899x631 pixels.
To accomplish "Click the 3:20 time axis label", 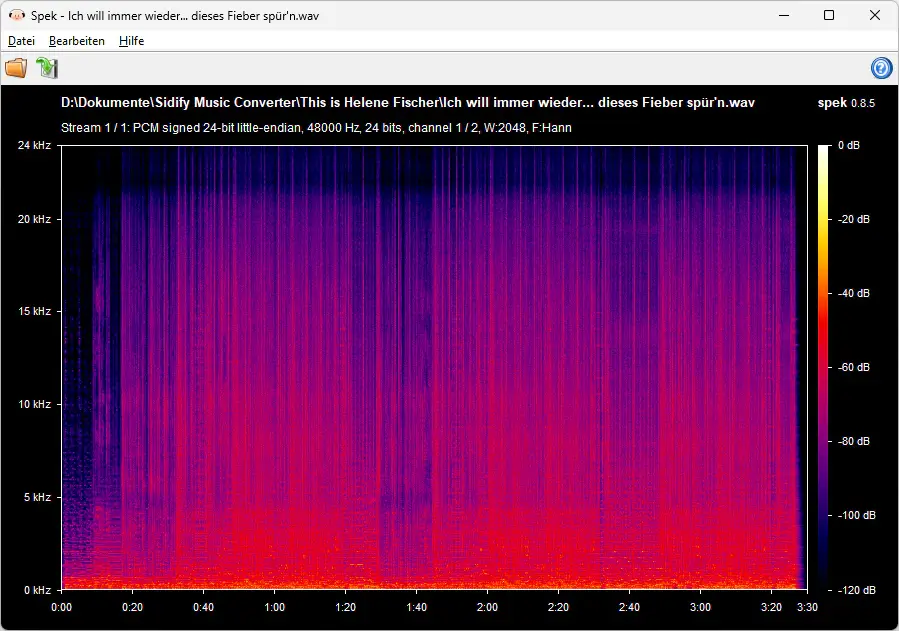I will pyautogui.click(x=771, y=607).
